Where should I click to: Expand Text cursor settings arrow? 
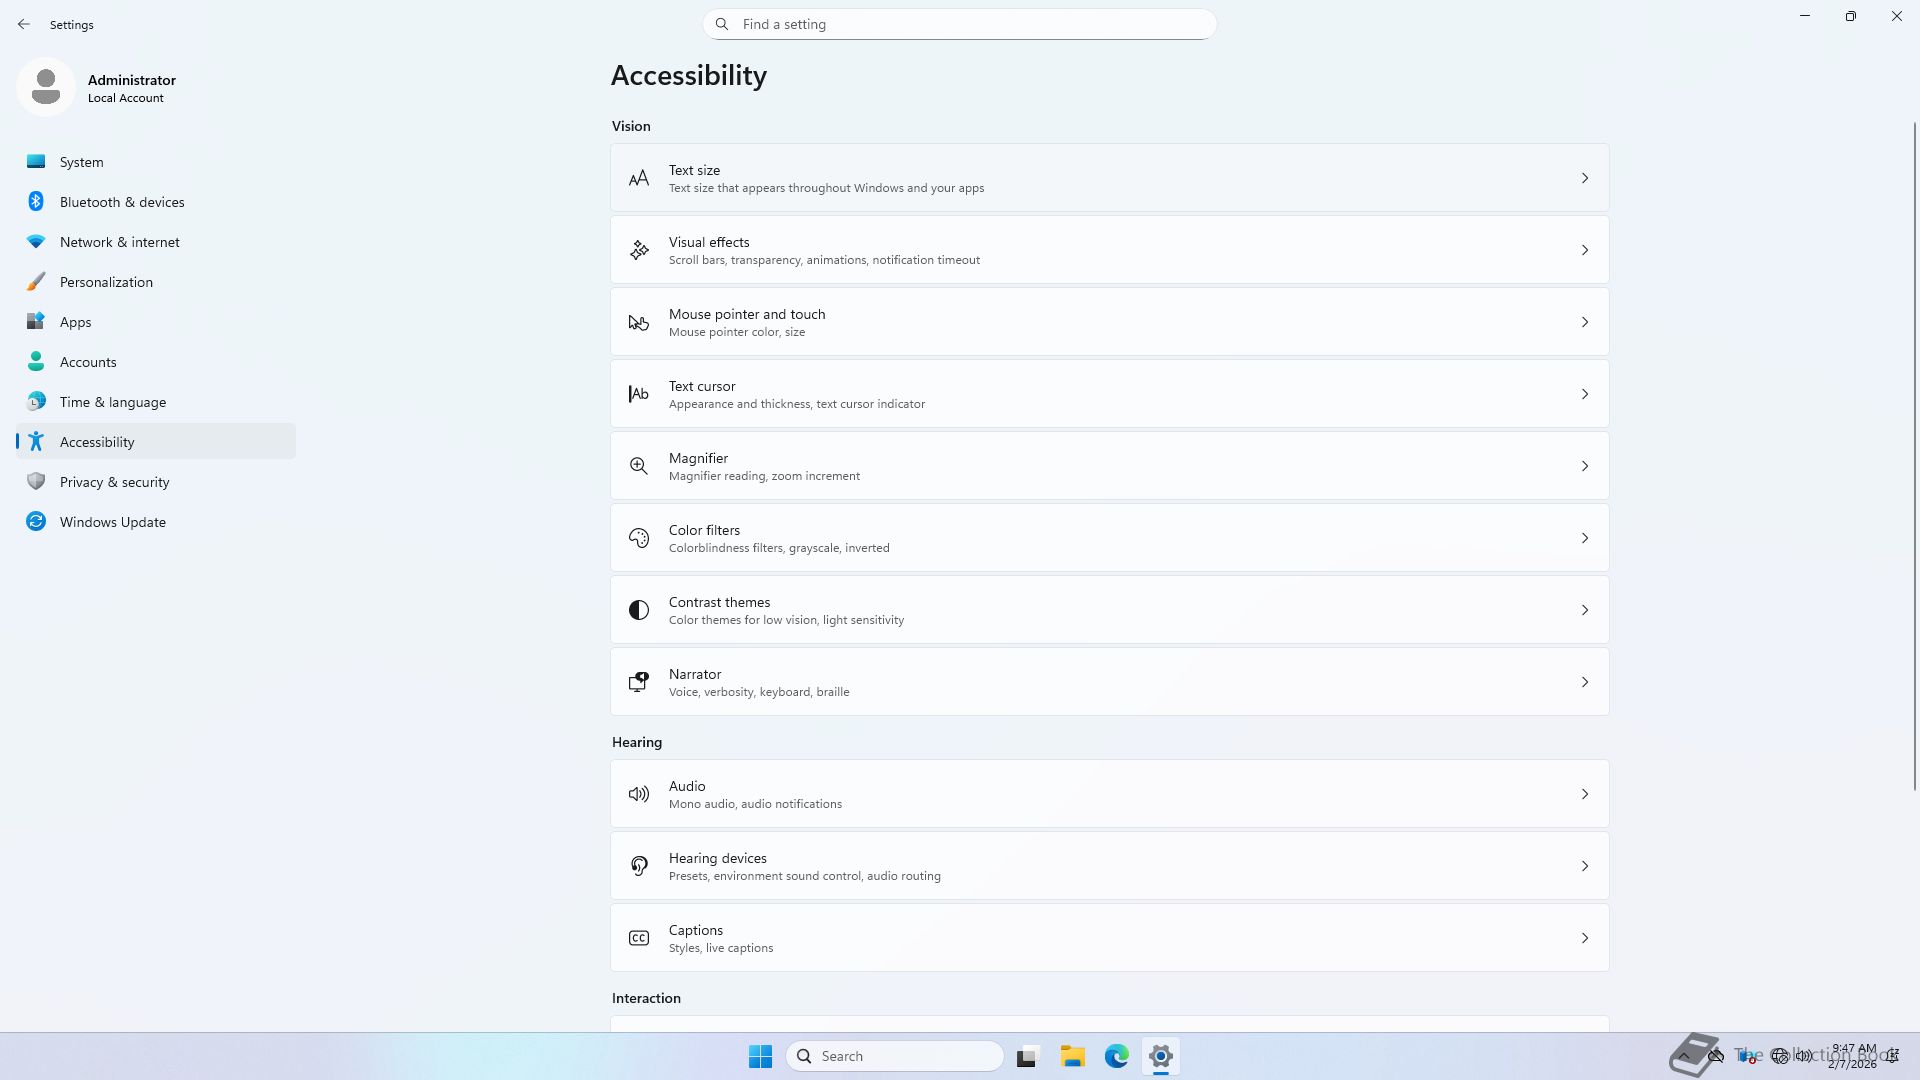[1584, 395]
